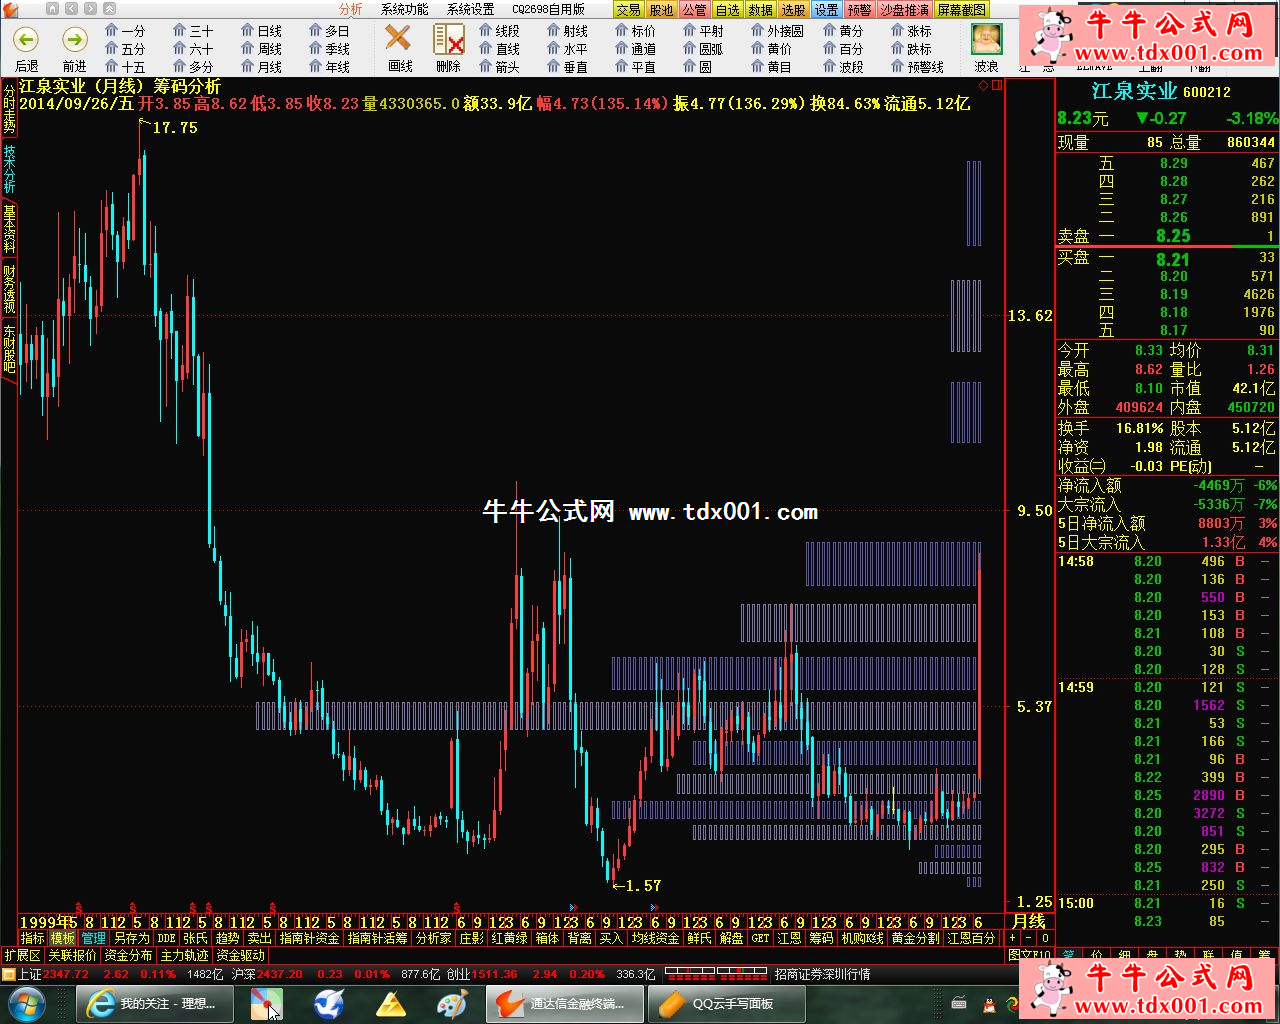1280x1024 pixels.
Task: Expand the 扩展区 panel at bottom
Action: [22, 955]
